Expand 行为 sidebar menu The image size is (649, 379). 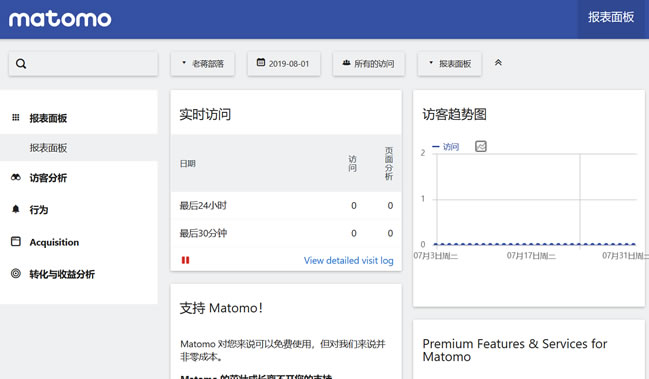[39, 210]
